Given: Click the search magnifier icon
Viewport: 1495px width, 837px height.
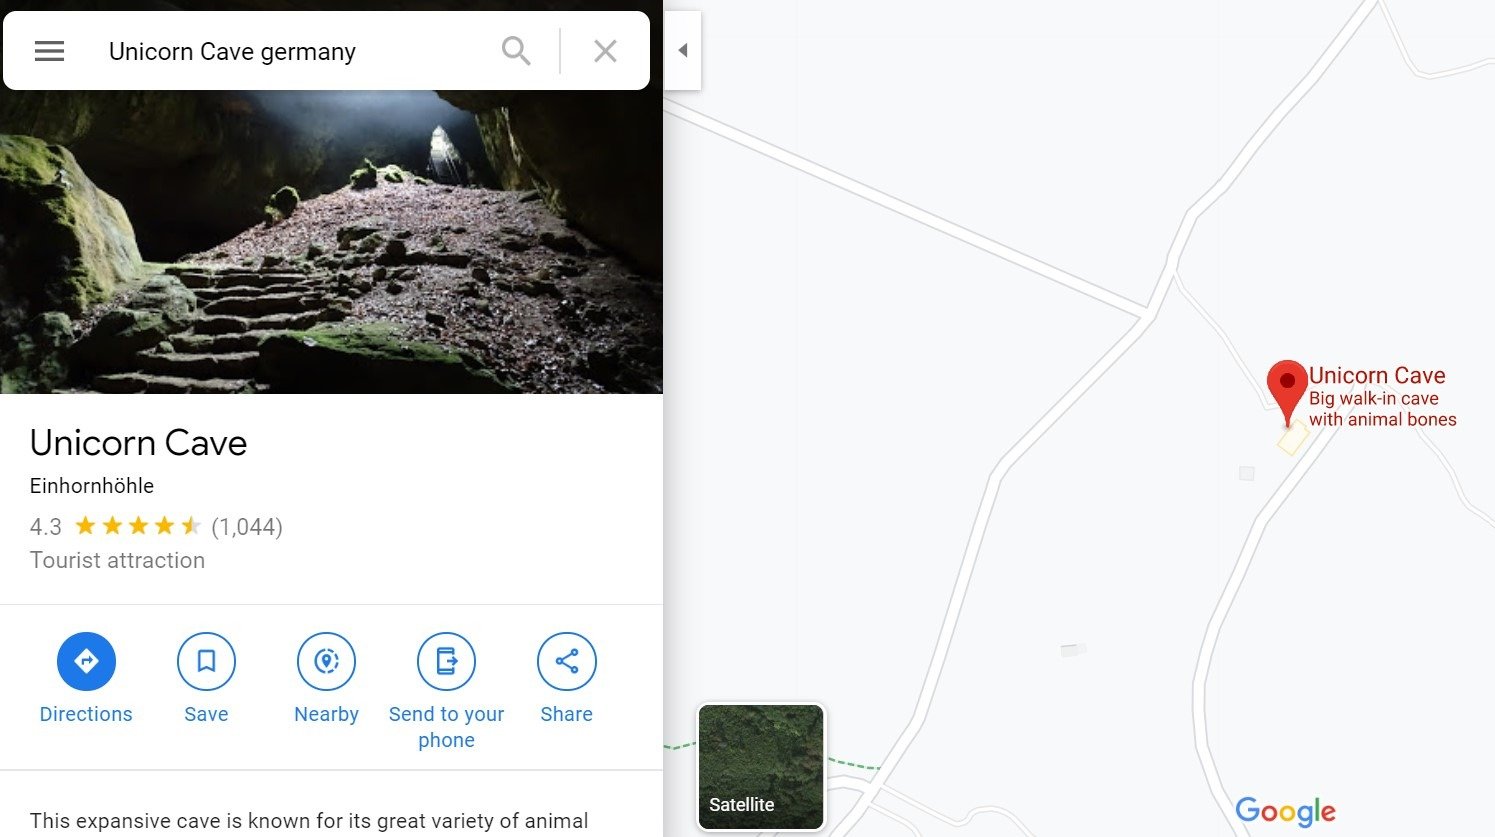Looking at the screenshot, I should click(516, 51).
